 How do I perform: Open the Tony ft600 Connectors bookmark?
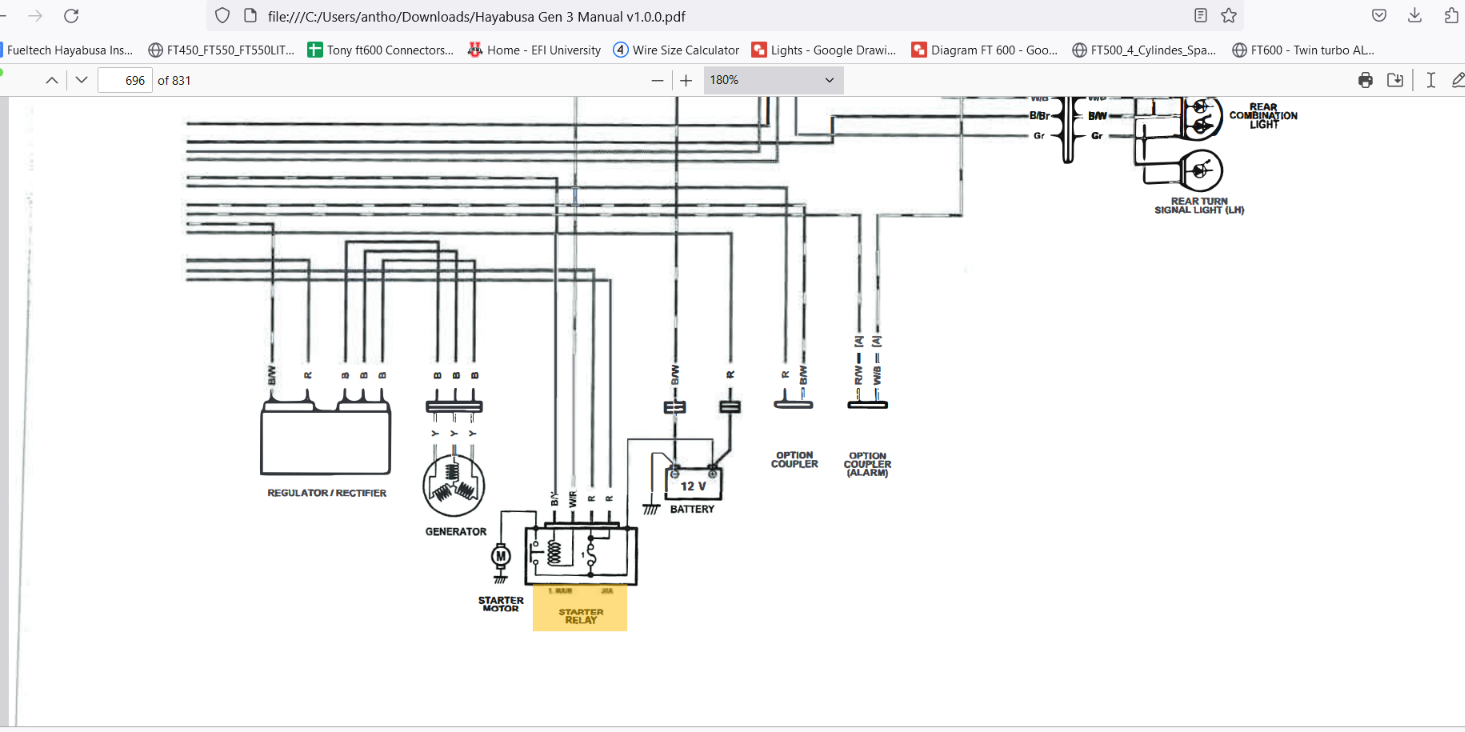pos(381,50)
